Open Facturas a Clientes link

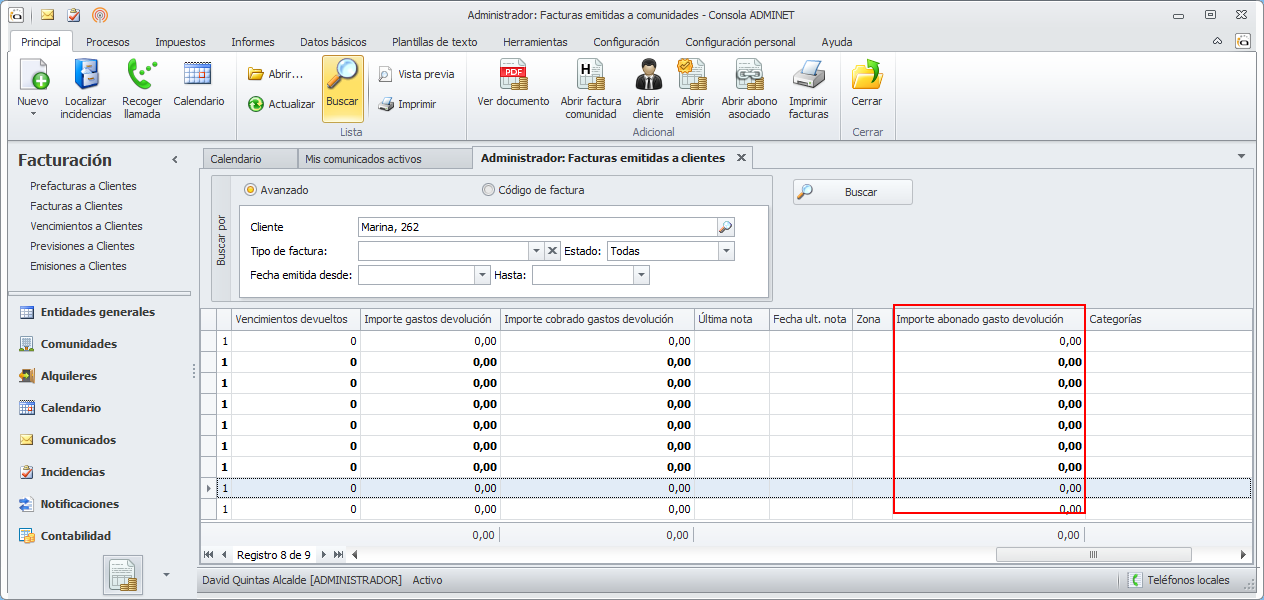76,206
